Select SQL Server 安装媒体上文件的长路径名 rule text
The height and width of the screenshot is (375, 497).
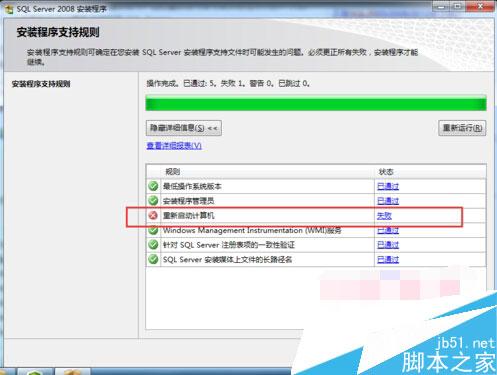(x=227, y=260)
